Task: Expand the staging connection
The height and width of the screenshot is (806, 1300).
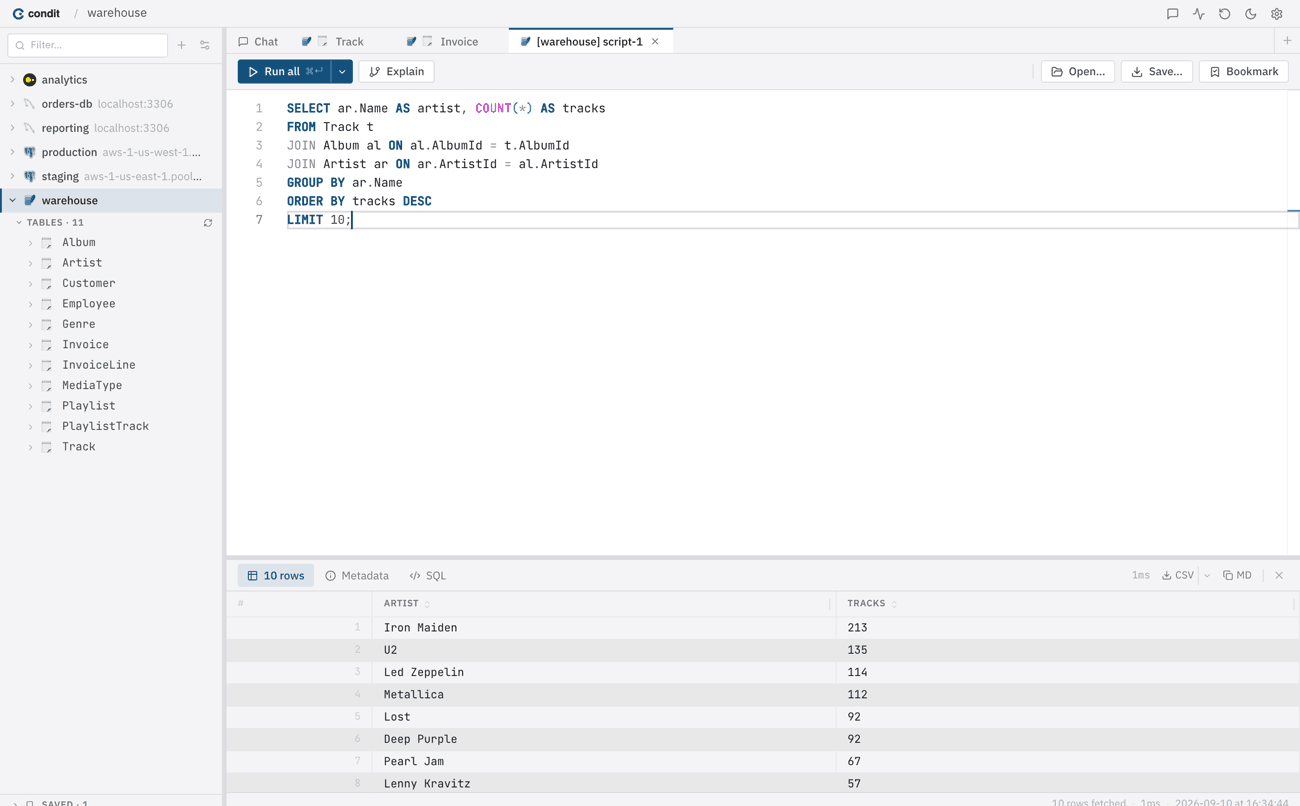Action: click(12, 176)
